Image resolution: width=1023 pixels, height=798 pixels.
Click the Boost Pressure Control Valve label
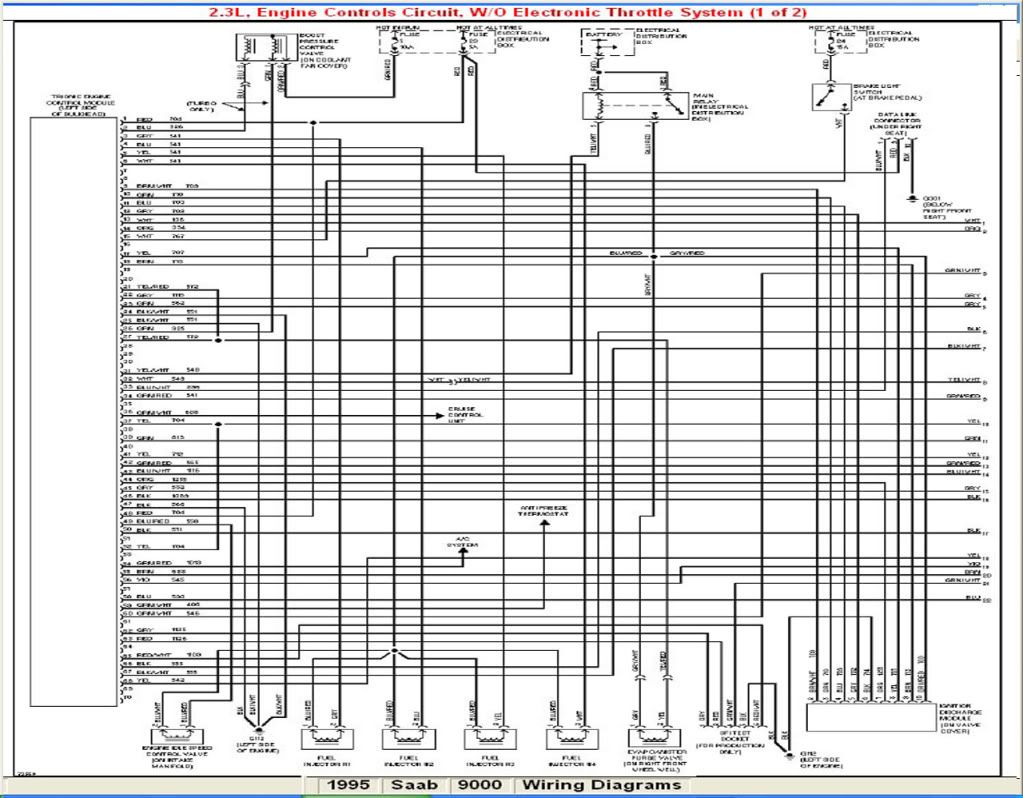(x=325, y=51)
